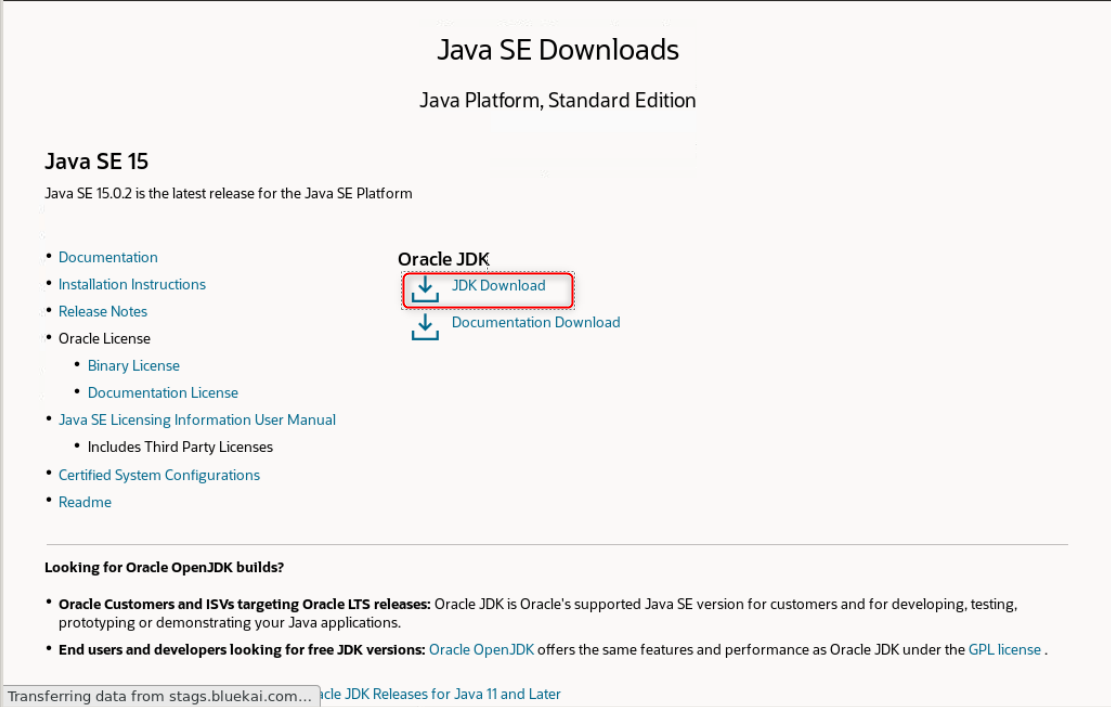Viewport: 1111px width, 707px height.
Task: View the Release Notes
Action: (x=103, y=311)
